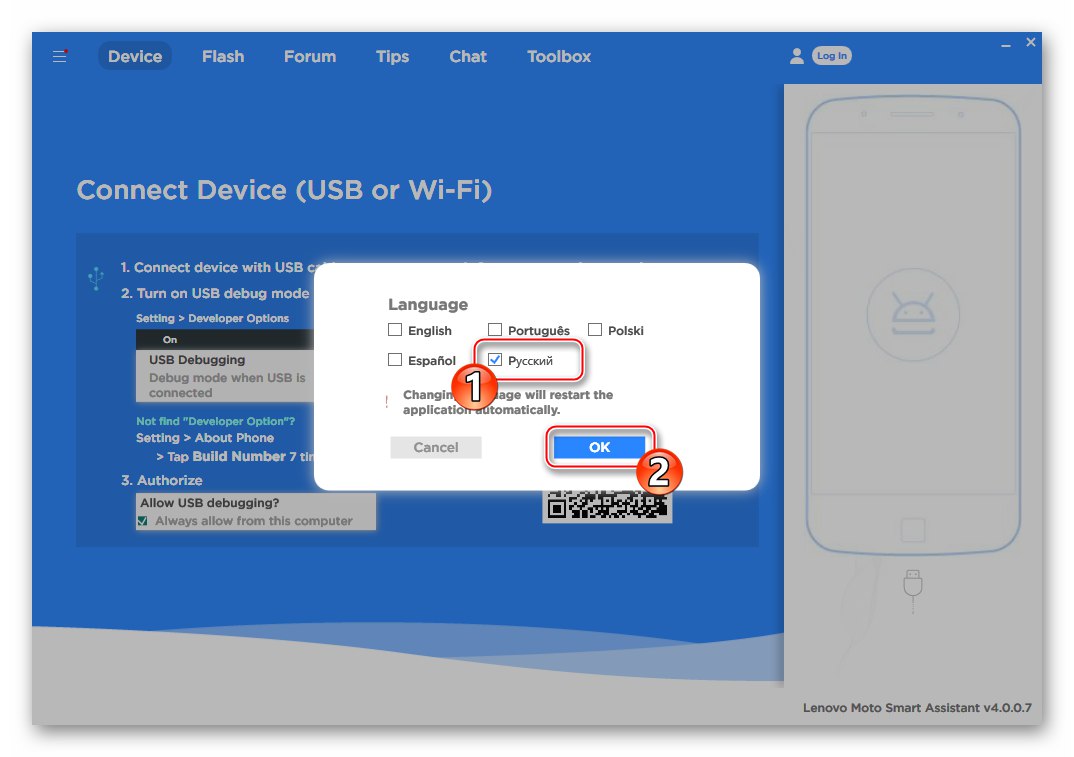Uncheck the Русский language checkbox
This screenshot has height=757, width=1074.
click(495, 359)
